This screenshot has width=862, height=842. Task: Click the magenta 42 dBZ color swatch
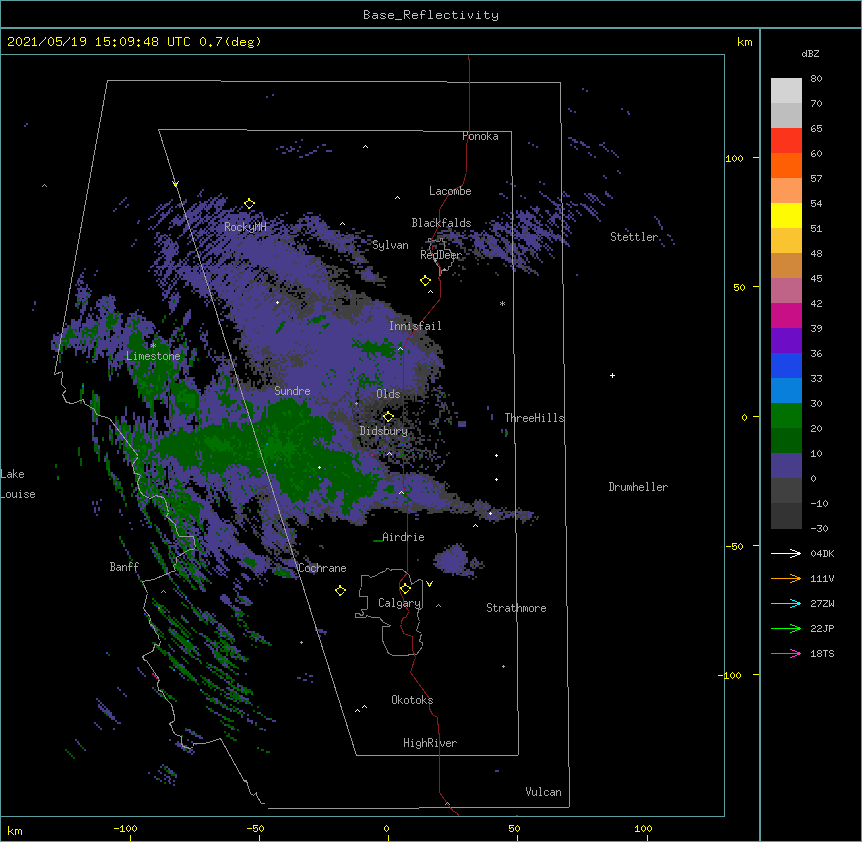[786, 315]
